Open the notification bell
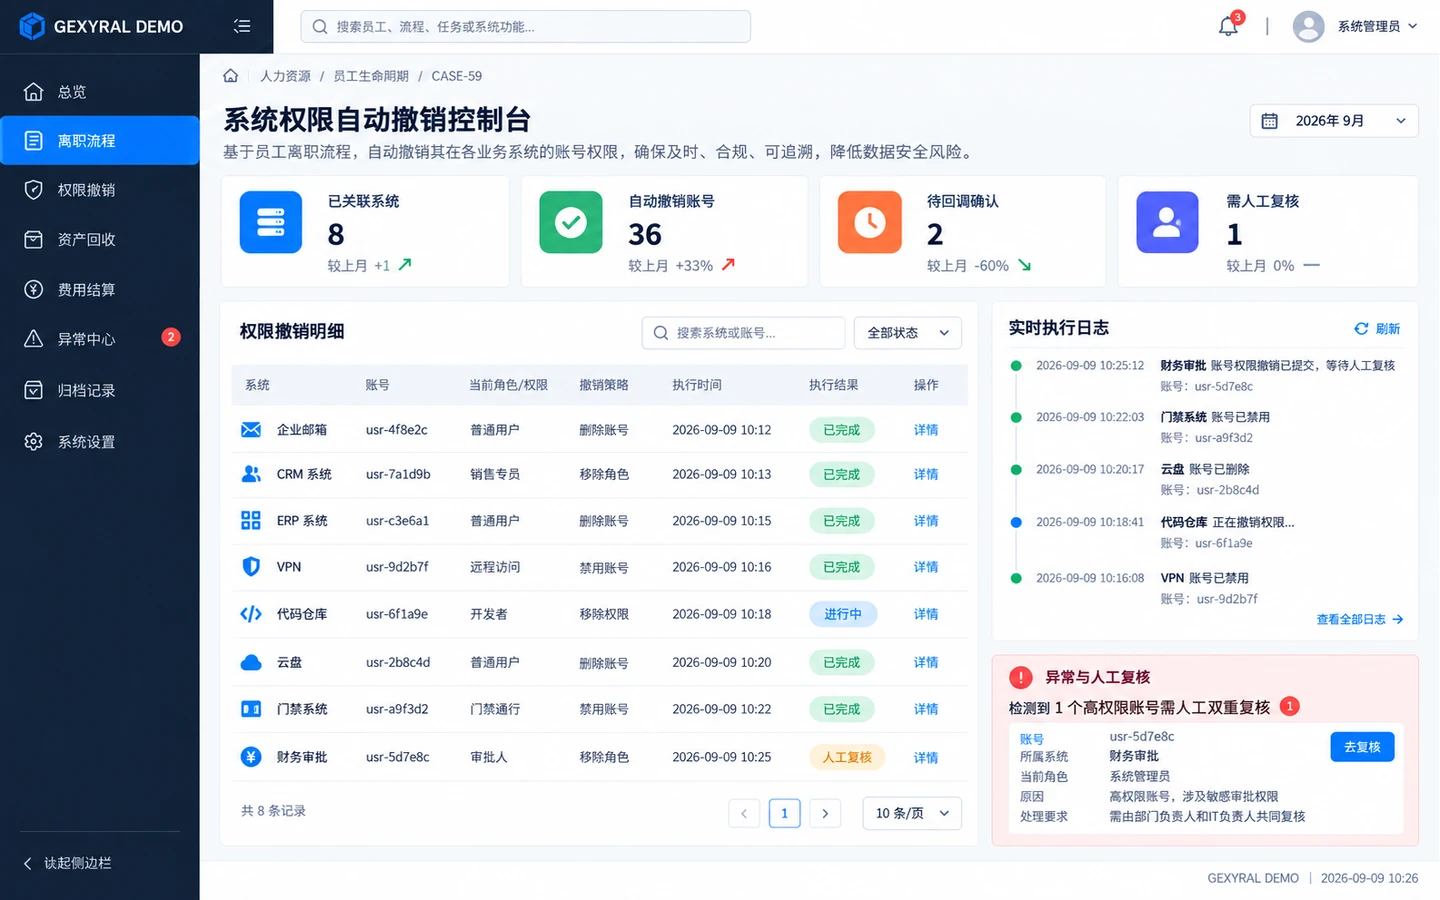1440x900 pixels. [x=1229, y=26]
